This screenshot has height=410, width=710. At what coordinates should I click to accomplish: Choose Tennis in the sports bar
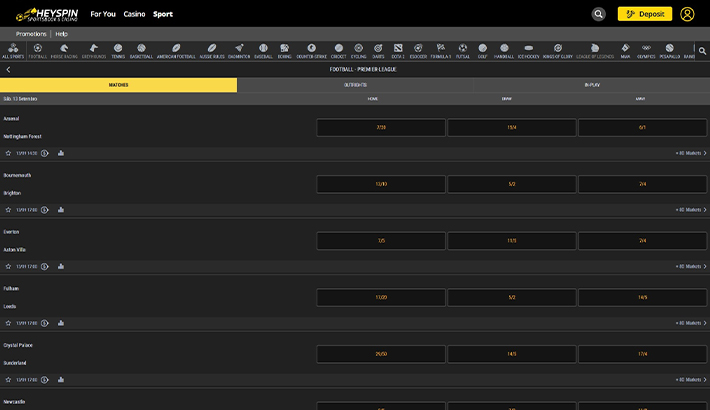118,50
